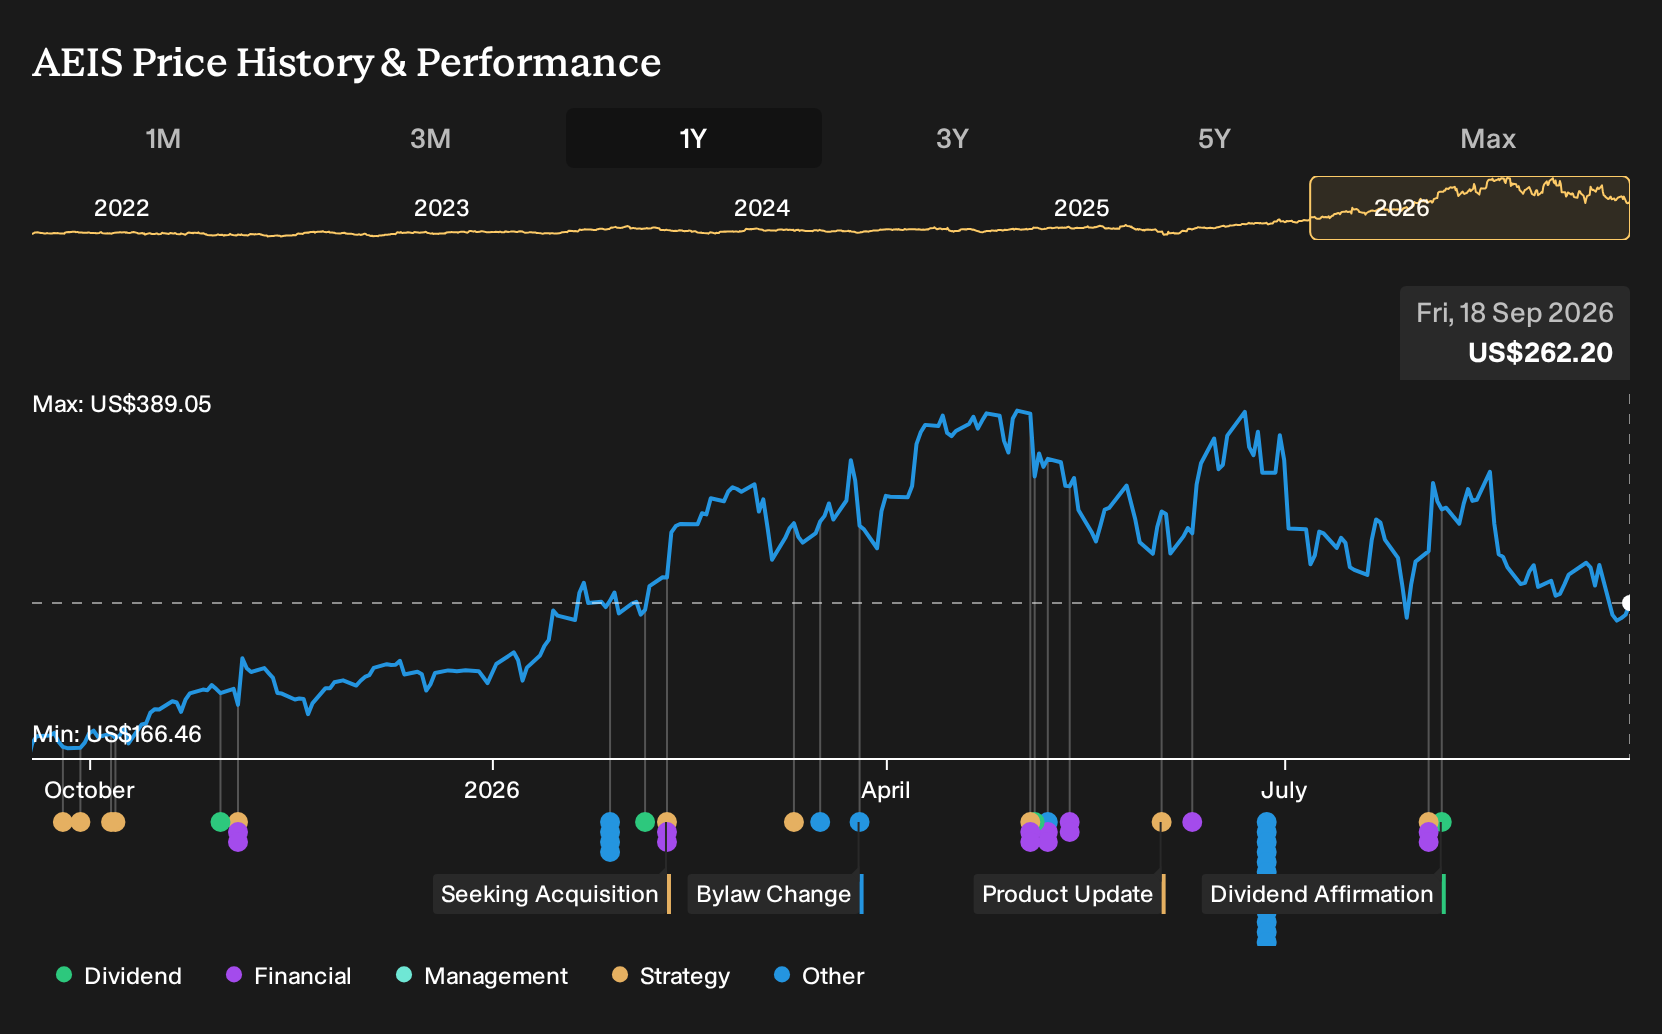This screenshot has height=1034, width=1662.
Task: Click the purple Financial dot after Product Update
Action: coord(1192,822)
